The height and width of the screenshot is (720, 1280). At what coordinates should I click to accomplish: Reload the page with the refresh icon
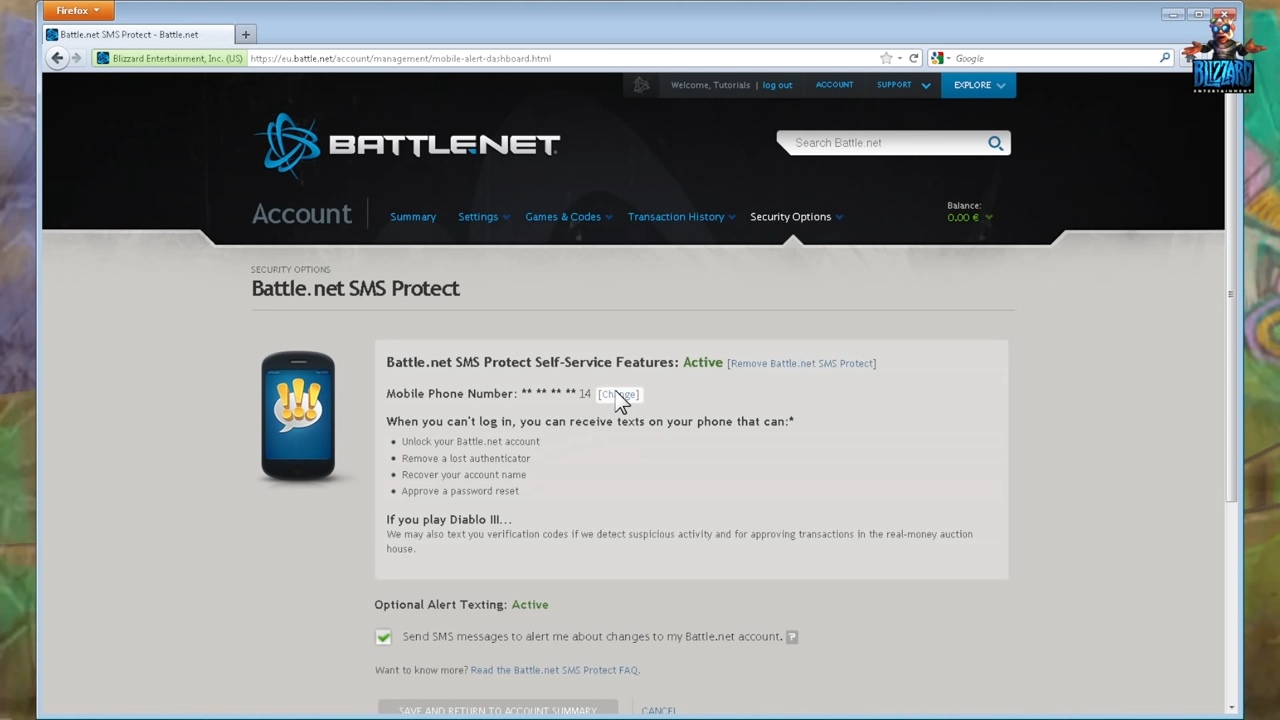click(x=913, y=58)
